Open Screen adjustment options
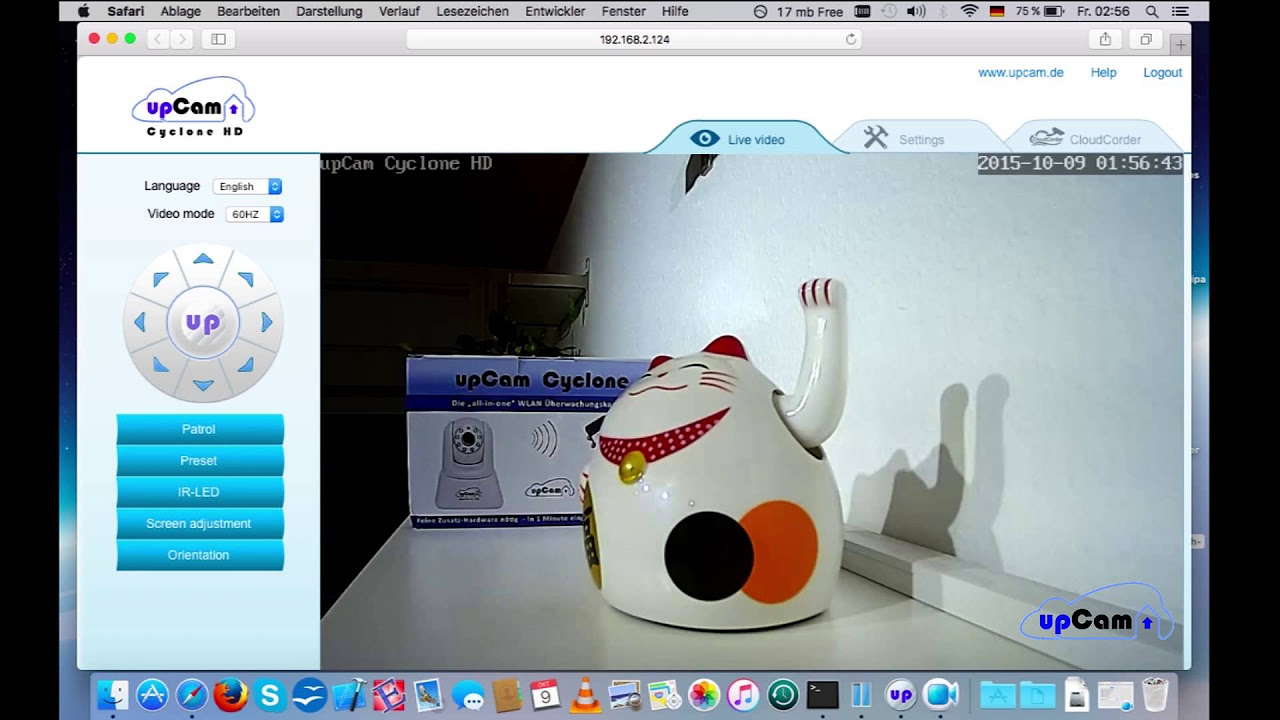 tap(200, 524)
